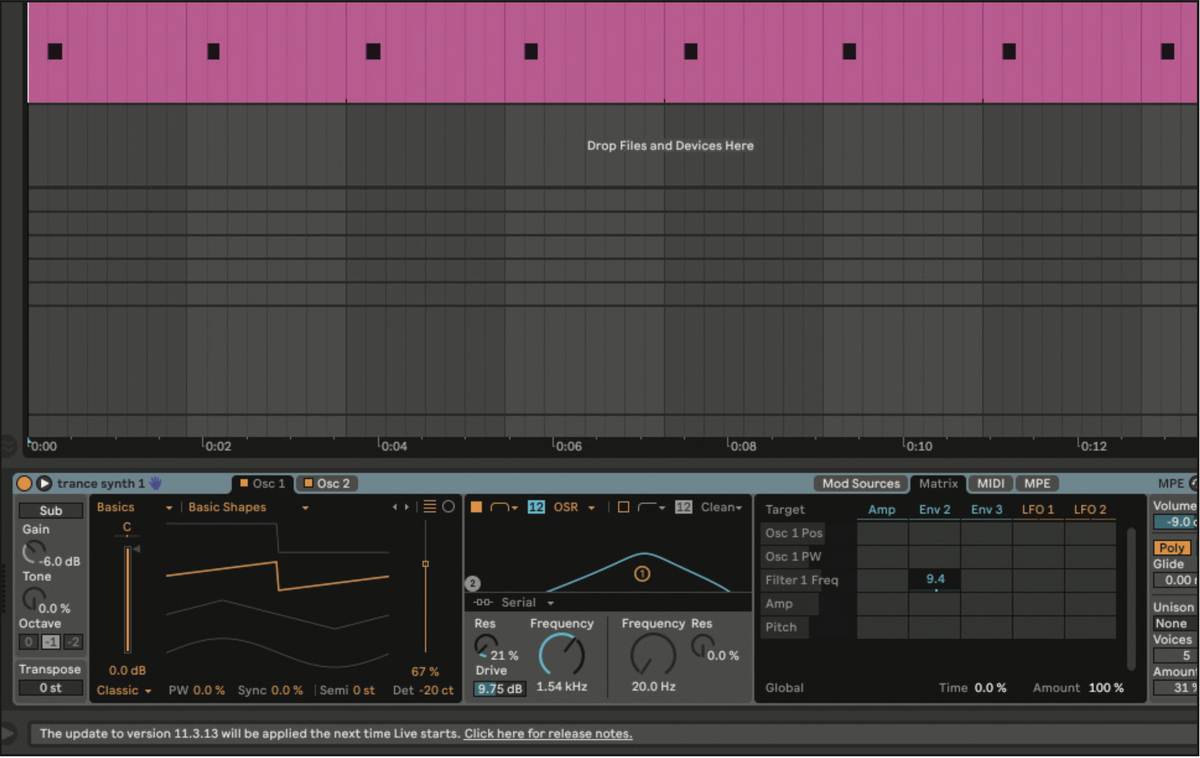This screenshot has width=1200, height=758.
Task: Click the device preview play button
Action: point(44,483)
